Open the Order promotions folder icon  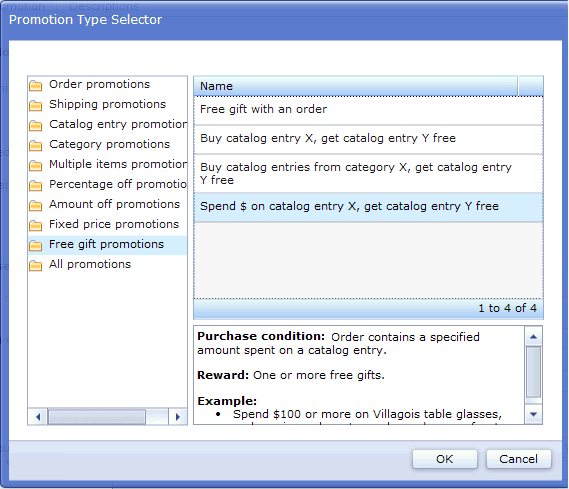point(36,86)
